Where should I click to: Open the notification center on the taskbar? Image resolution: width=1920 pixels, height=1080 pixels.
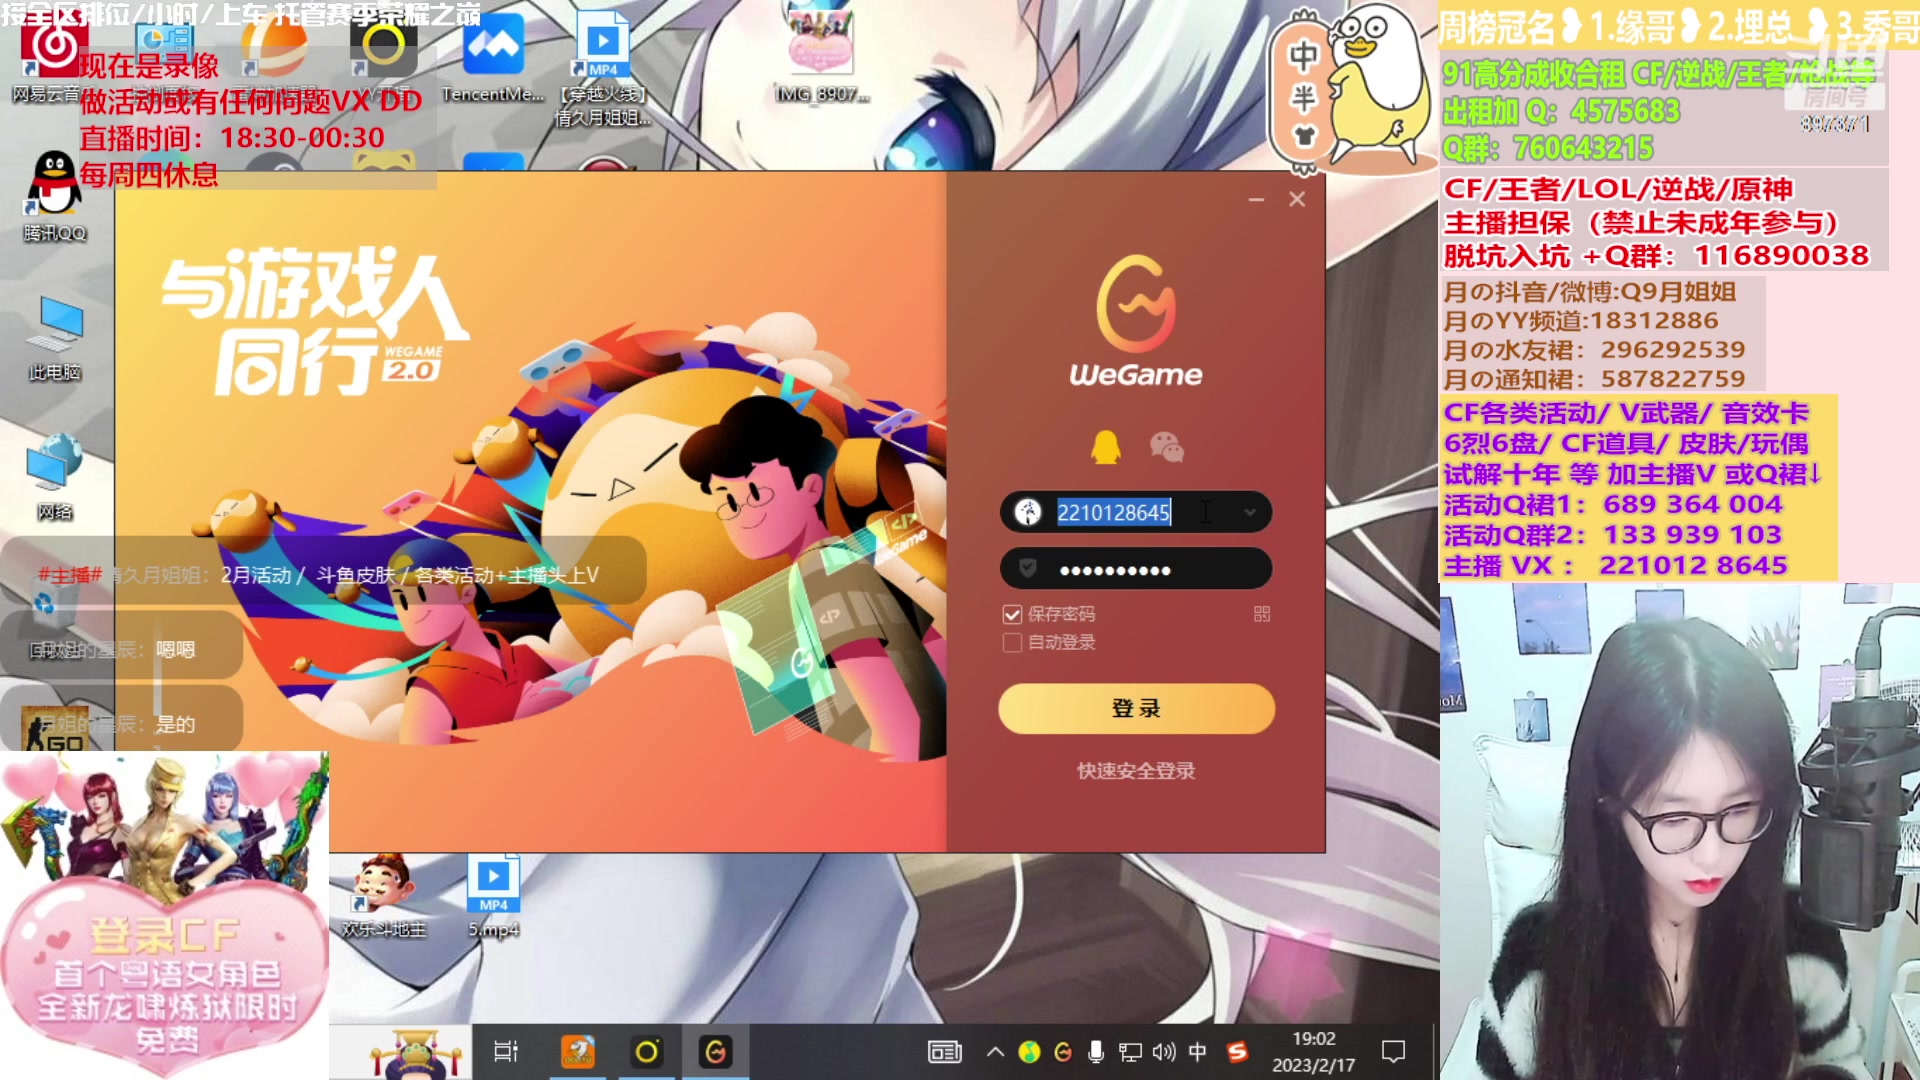point(1393,1052)
